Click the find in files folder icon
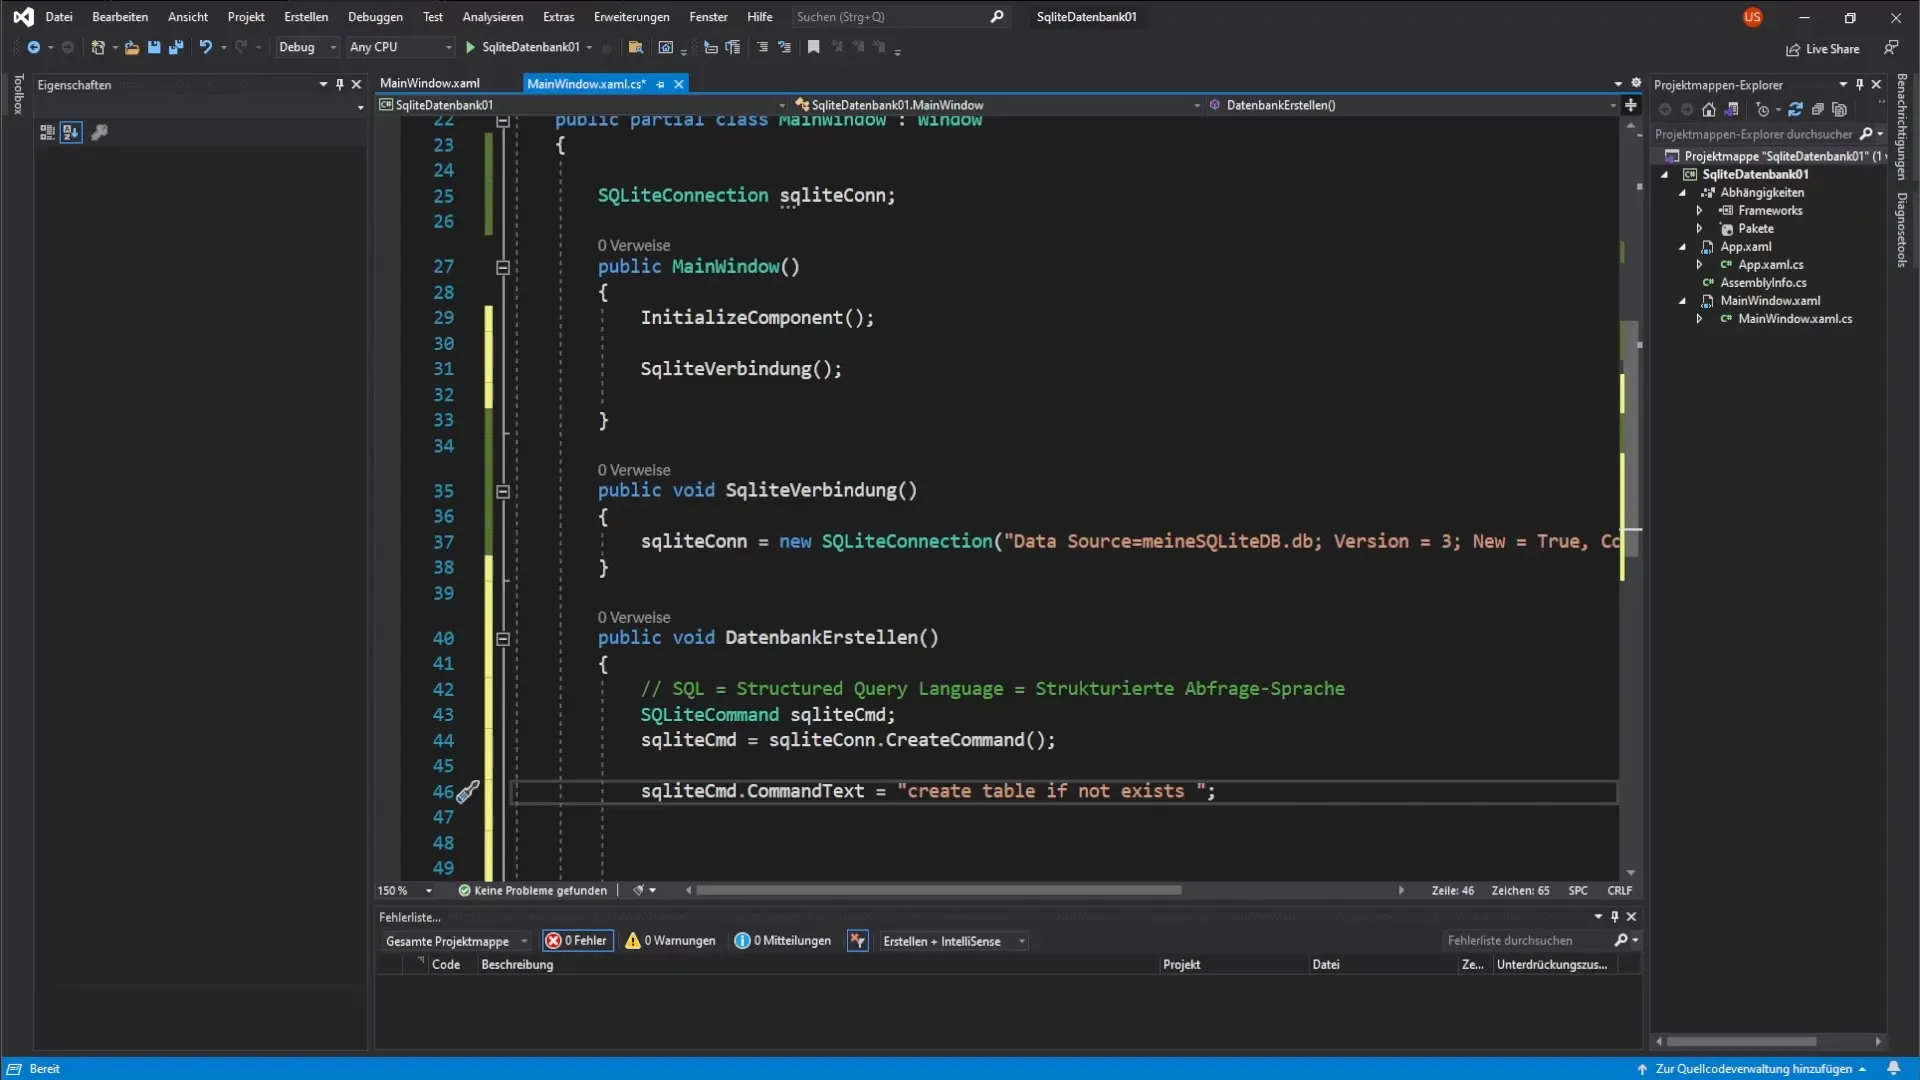Viewport: 1920px width, 1080px height. tap(635, 47)
